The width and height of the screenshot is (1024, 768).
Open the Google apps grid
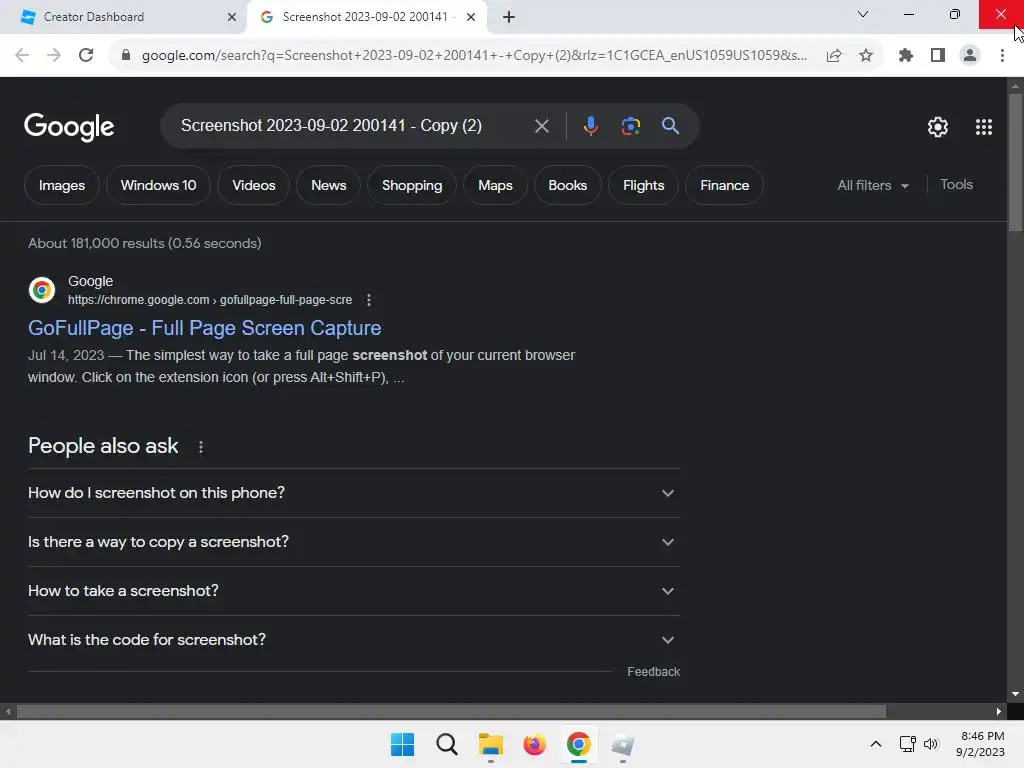tap(984, 127)
